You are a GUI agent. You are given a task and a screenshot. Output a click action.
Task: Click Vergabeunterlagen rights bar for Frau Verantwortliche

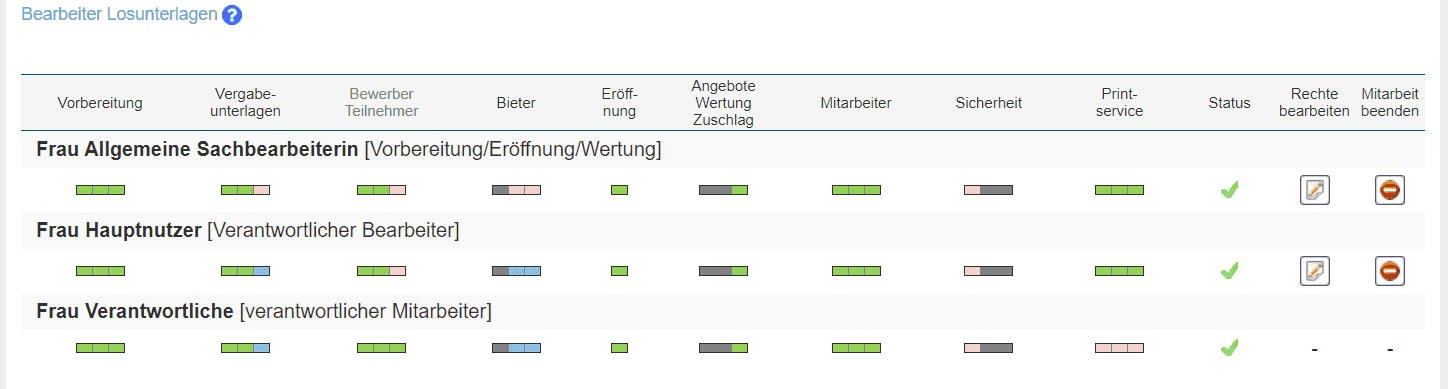pyautogui.click(x=245, y=348)
